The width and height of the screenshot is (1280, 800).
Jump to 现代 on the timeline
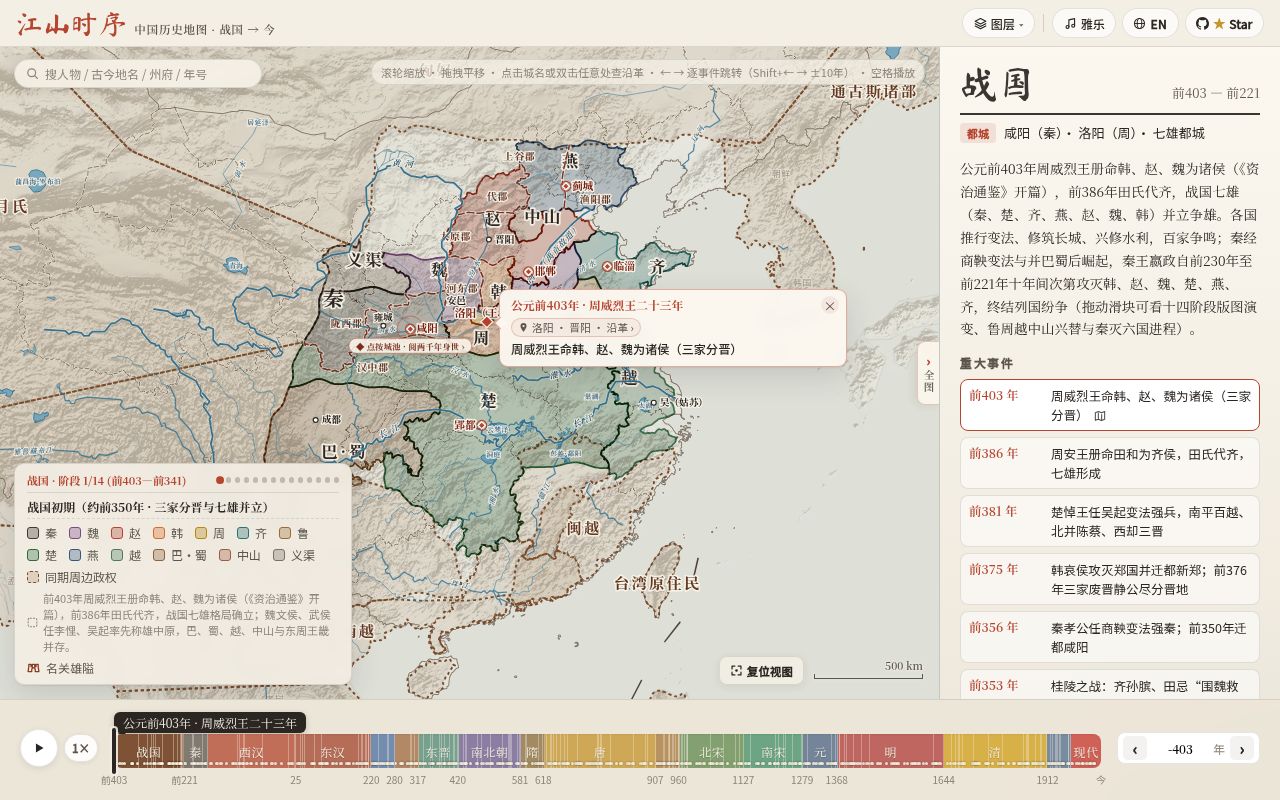point(1085,752)
